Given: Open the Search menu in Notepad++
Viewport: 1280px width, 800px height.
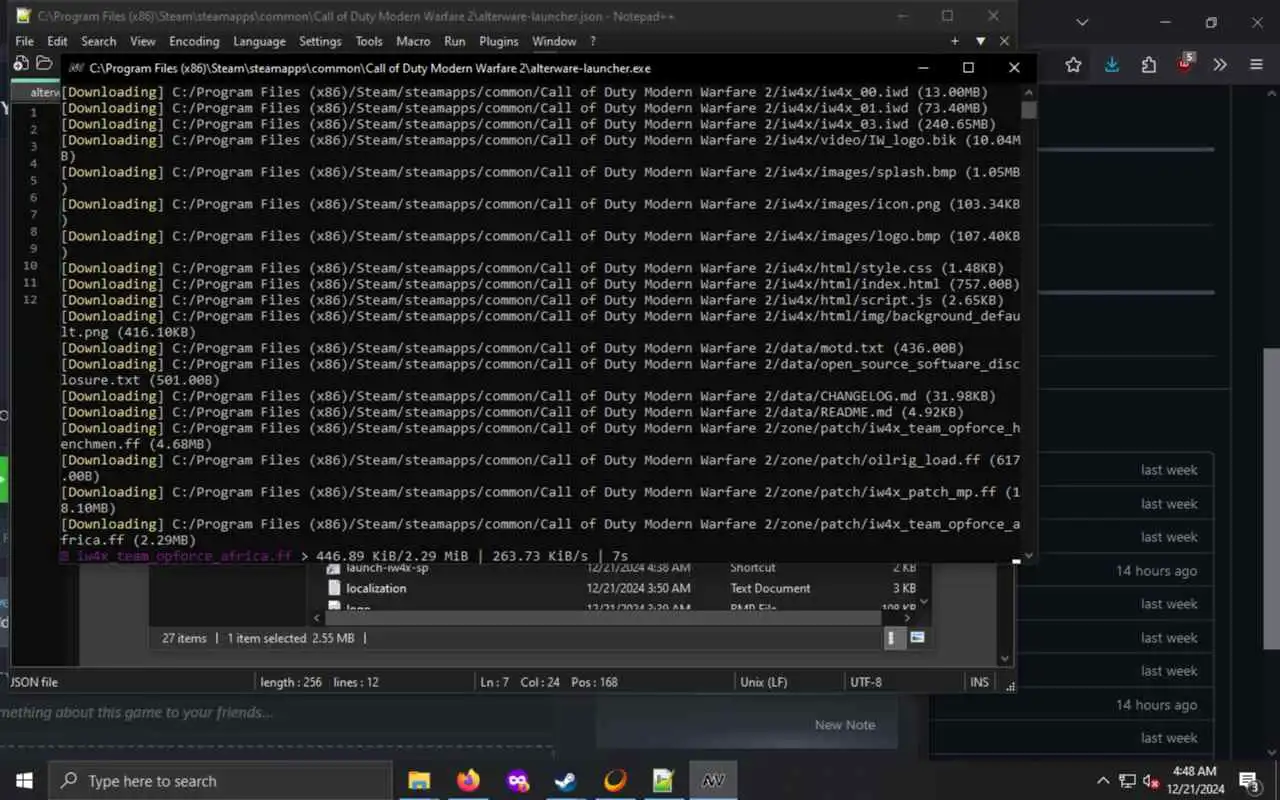Looking at the screenshot, I should (x=98, y=41).
